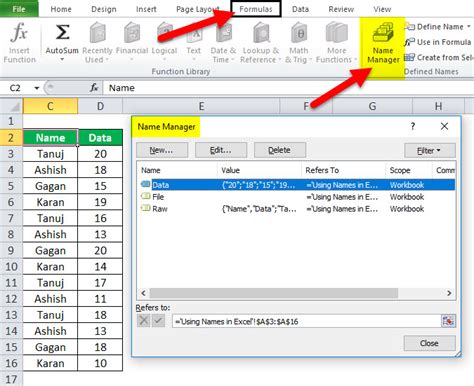Click the Raw name tag icon
The width and height of the screenshot is (474, 386).
pos(145,208)
